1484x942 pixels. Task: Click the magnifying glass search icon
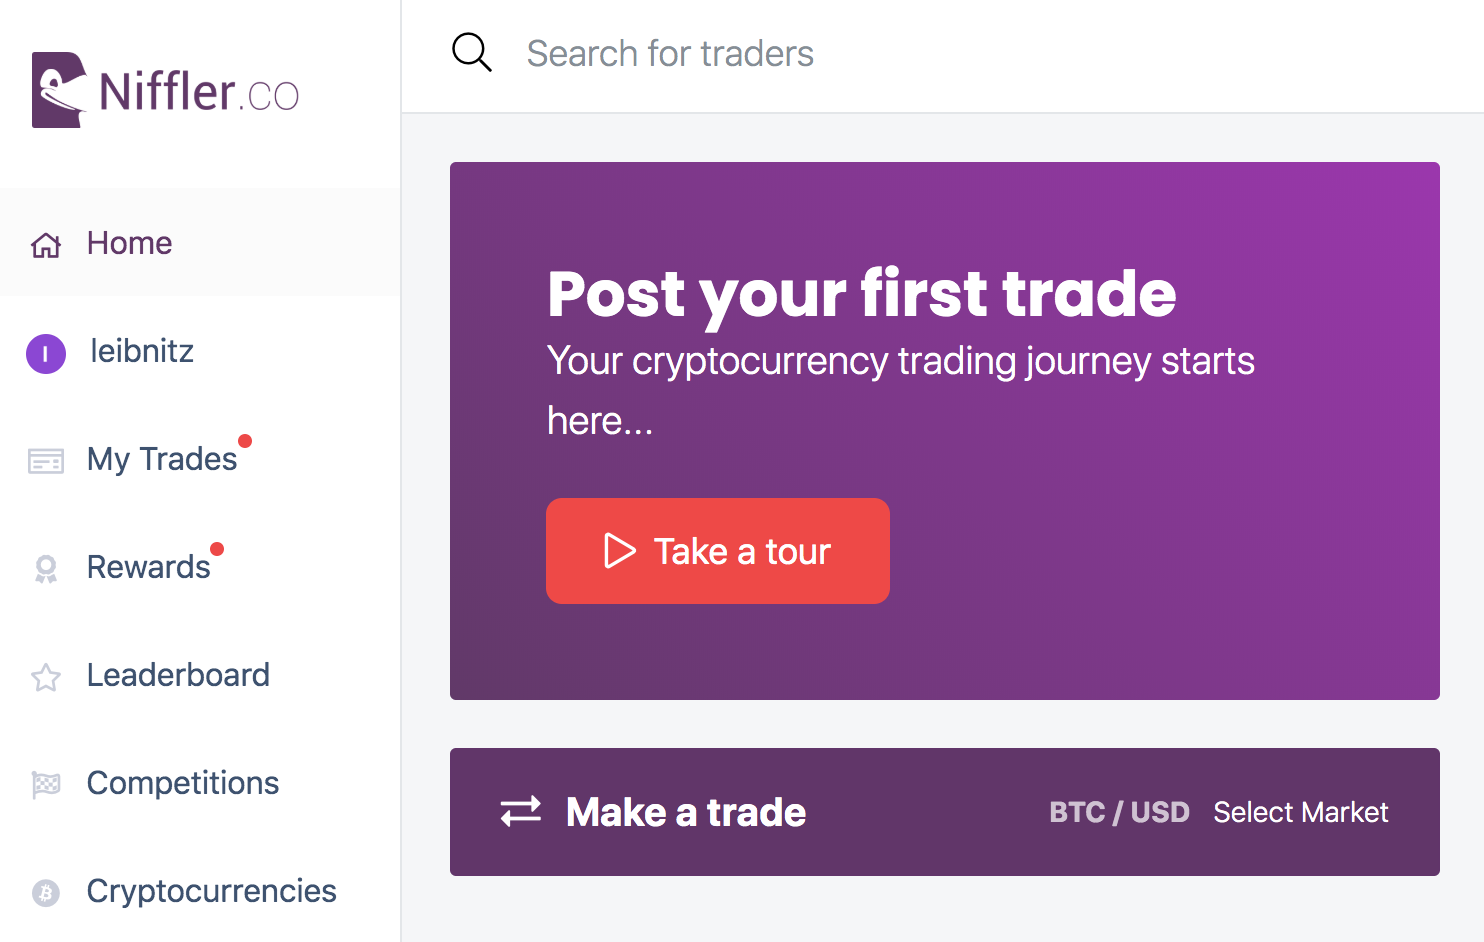[471, 53]
